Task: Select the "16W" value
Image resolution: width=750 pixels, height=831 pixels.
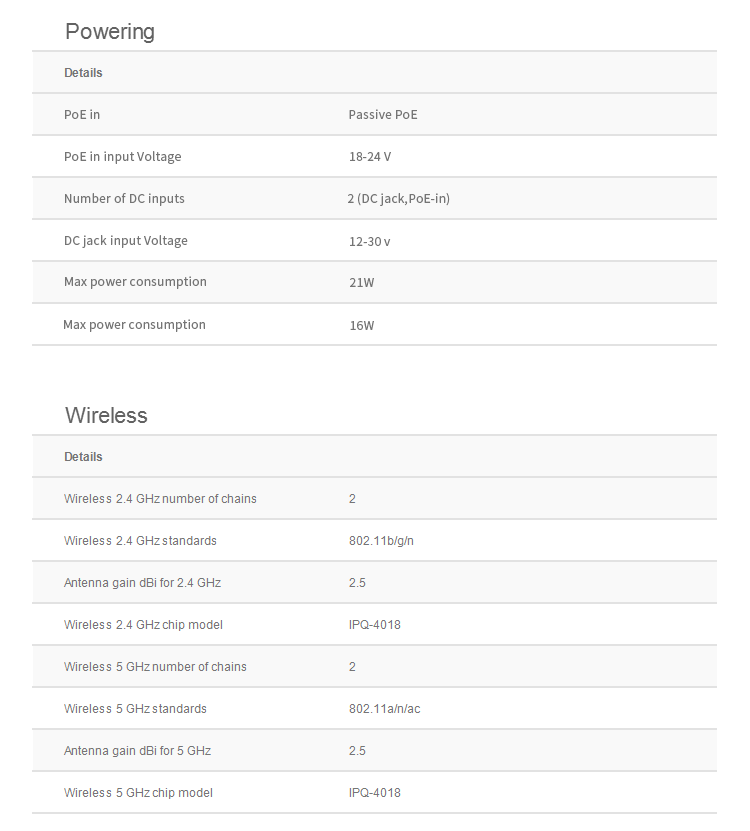Action: 361,325
